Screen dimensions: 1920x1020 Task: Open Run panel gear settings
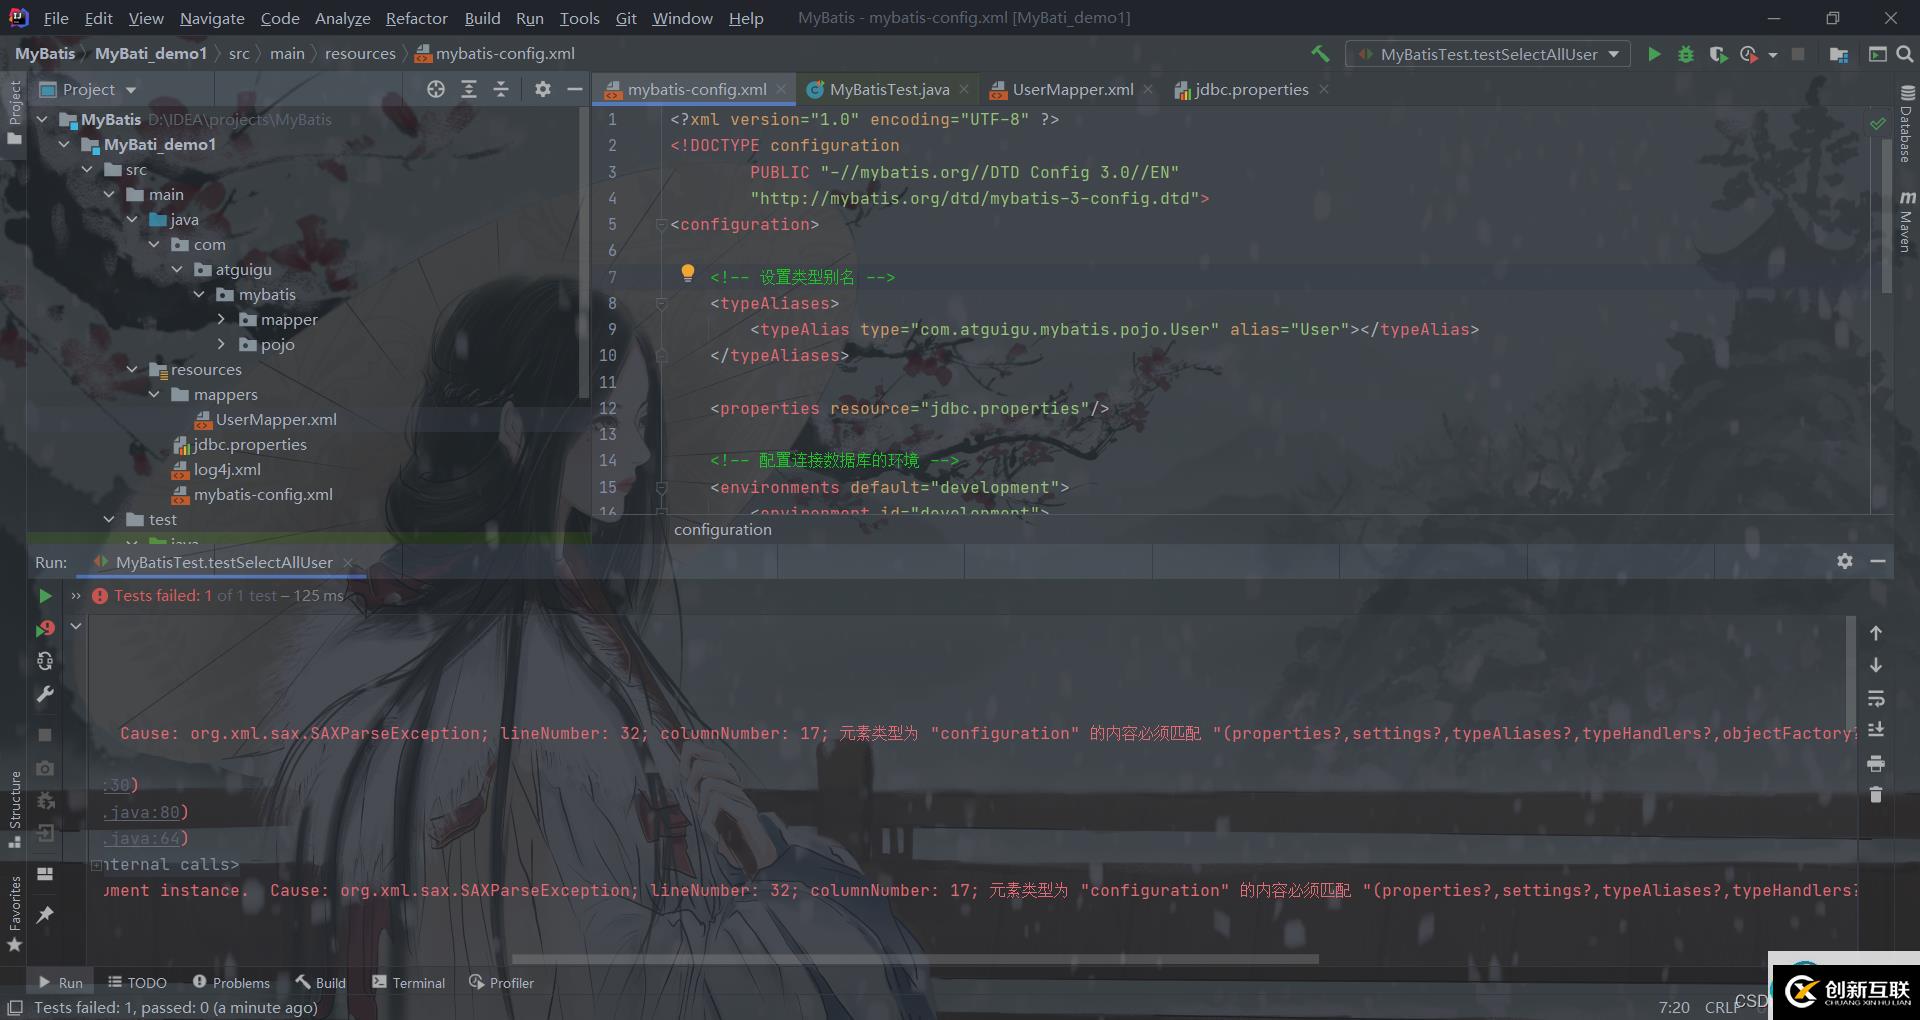1845,561
